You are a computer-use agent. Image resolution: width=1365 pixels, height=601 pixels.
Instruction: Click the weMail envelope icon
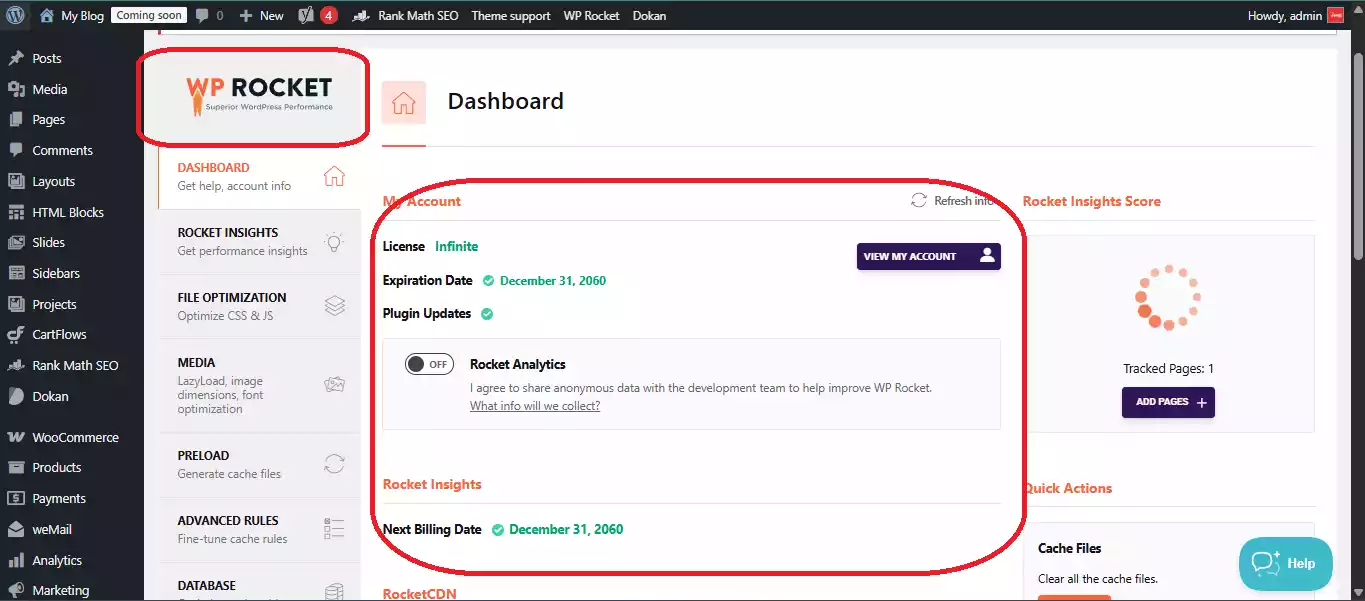point(16,529)
